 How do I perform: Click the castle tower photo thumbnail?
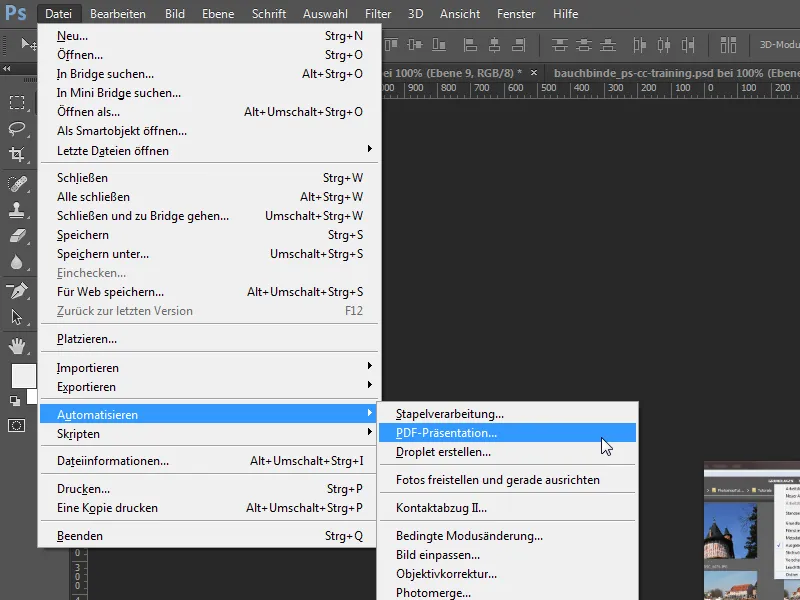(x=730, y=533)
